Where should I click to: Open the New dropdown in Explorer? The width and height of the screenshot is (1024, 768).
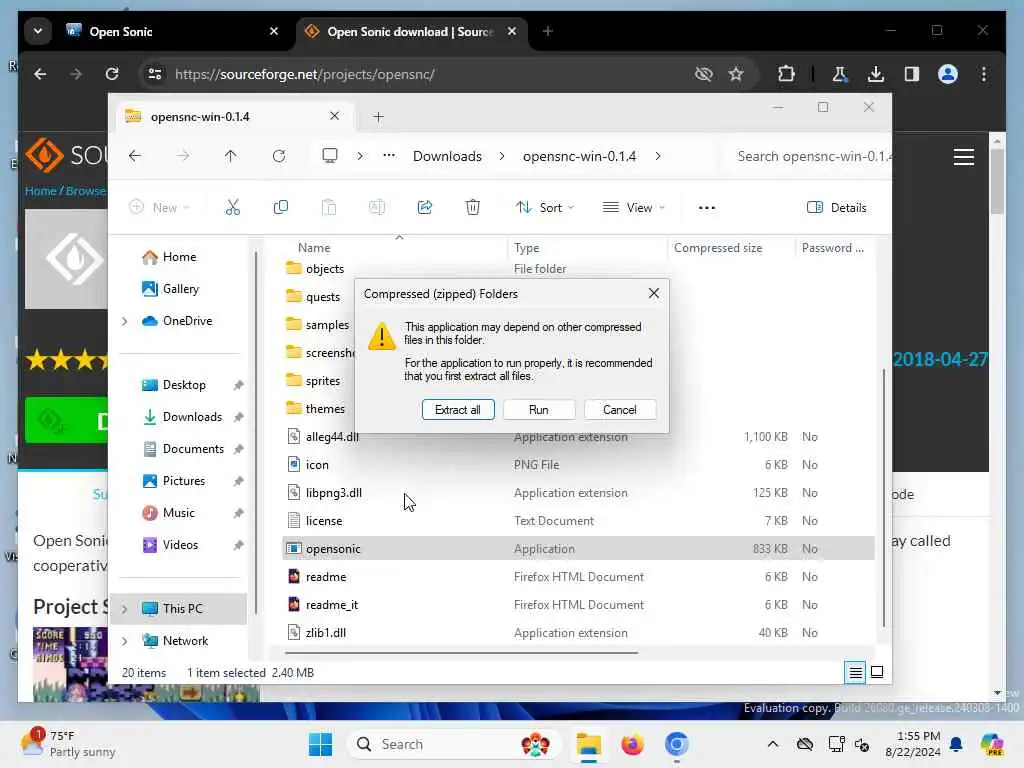(x=160, y=208)
